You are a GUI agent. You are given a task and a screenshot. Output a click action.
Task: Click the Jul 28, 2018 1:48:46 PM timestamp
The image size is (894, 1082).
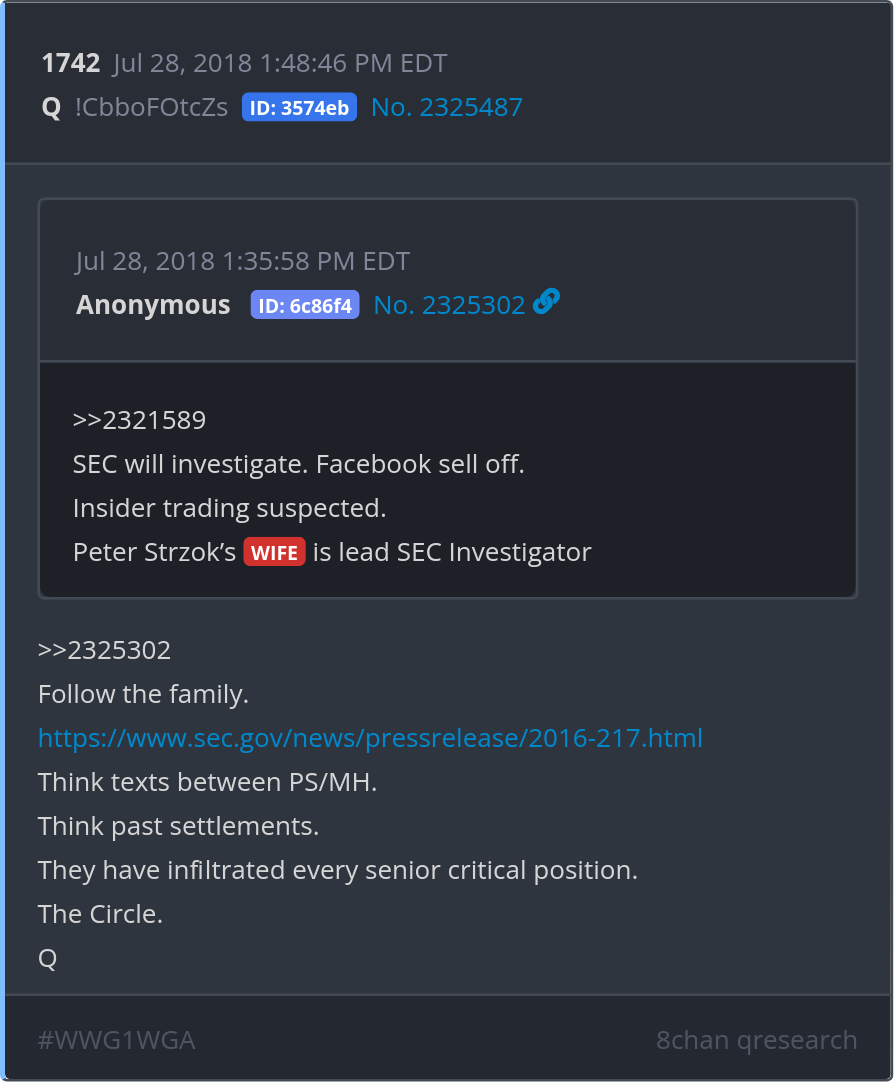point(280,64)
